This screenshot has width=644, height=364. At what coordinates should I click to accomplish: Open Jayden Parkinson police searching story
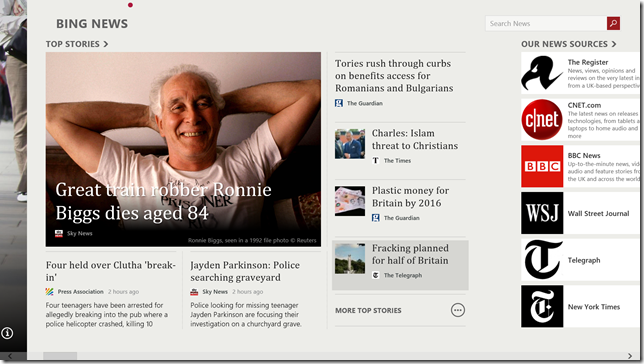pyautogui.click(x=245, y=271)
